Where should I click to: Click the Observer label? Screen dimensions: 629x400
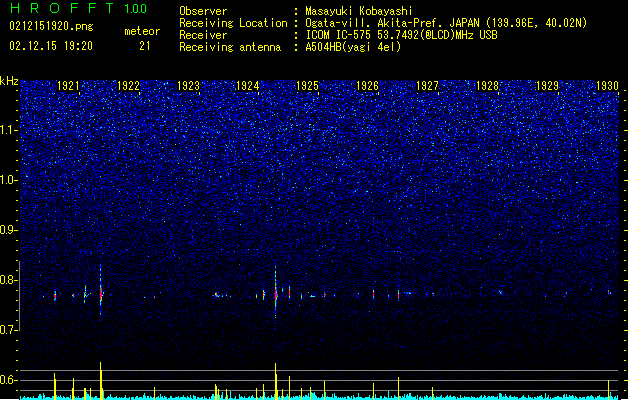point(203,11)
